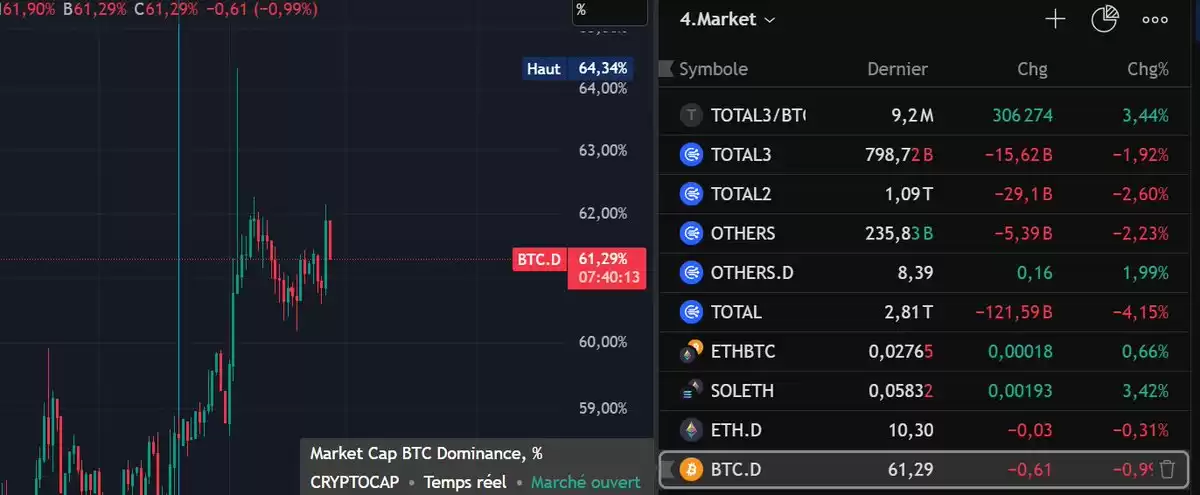The width and height of the screenshot is (1200, 495).
Task: Click the Haut 64,34% high price label
Action: (x=579, y=69)
